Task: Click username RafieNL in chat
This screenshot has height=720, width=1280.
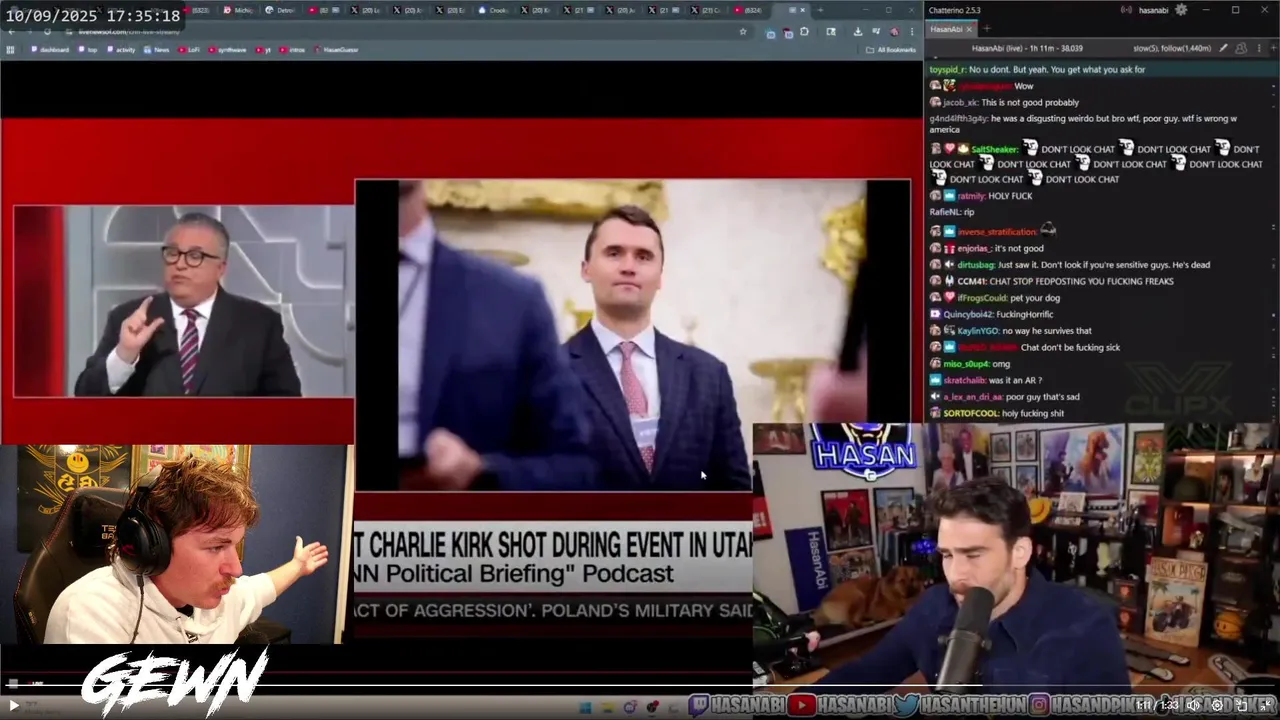Action: pyautogui.click(x=945, y=212)
